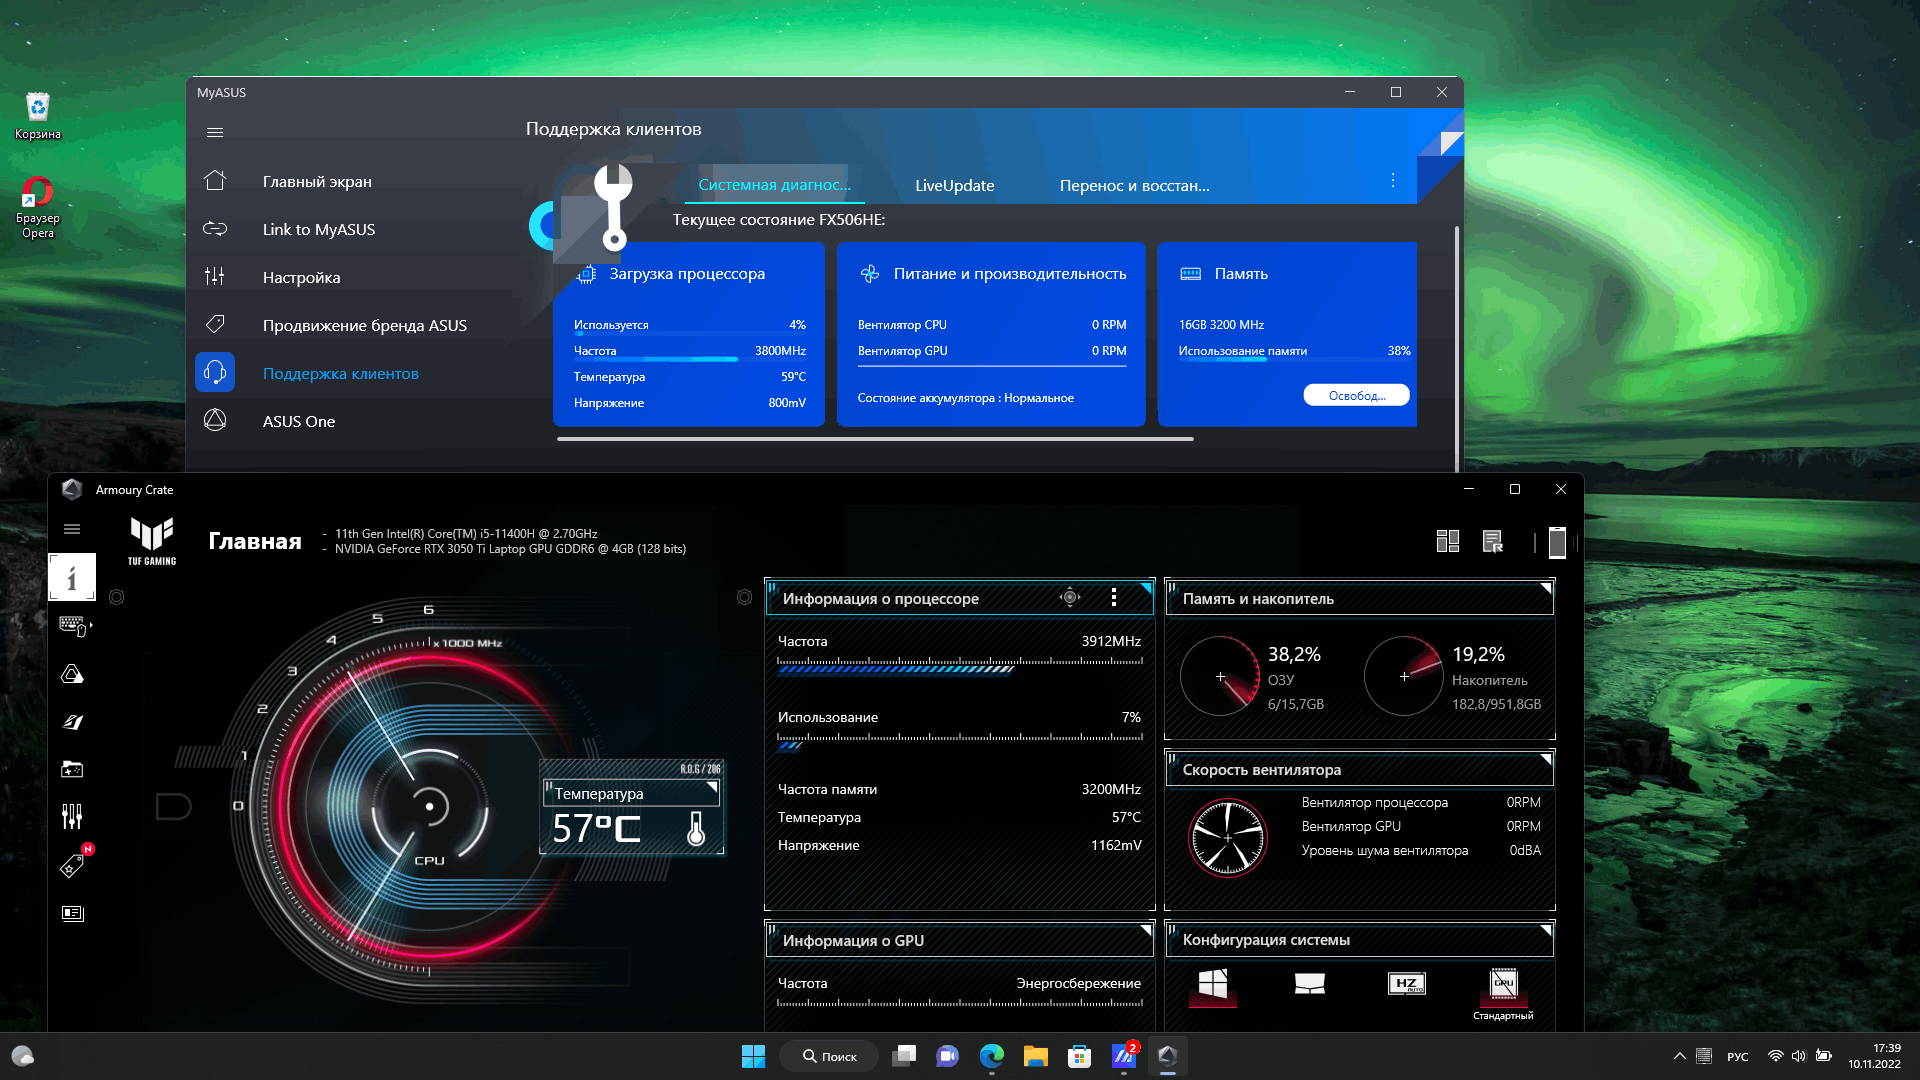Open Aura Sync triangle icon in sidebar

(x=72, y=674)
